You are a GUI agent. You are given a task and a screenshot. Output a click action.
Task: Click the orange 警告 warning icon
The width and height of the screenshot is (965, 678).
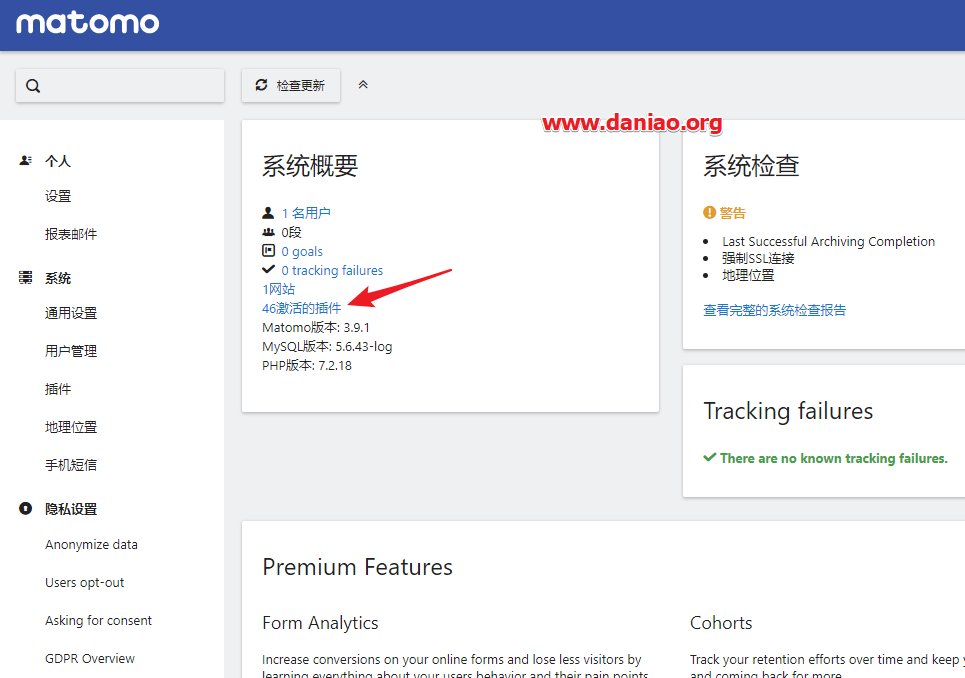tap(710, 213)
